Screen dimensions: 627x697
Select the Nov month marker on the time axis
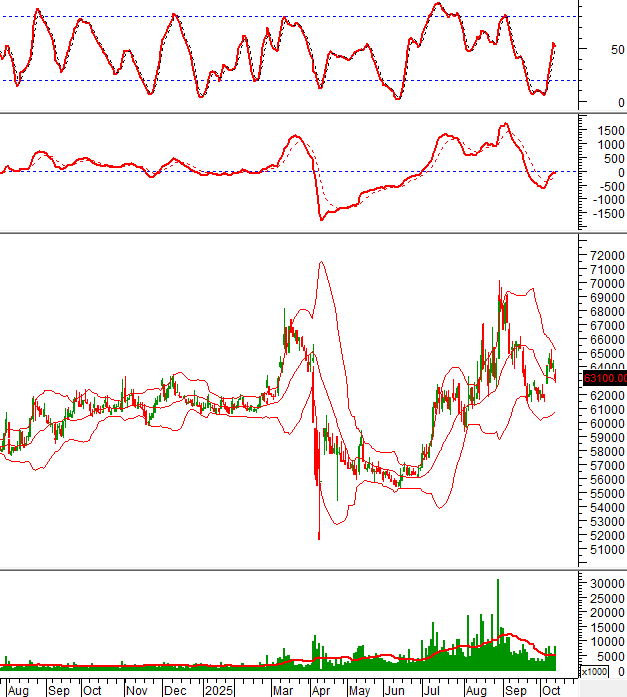click(138, 690)
